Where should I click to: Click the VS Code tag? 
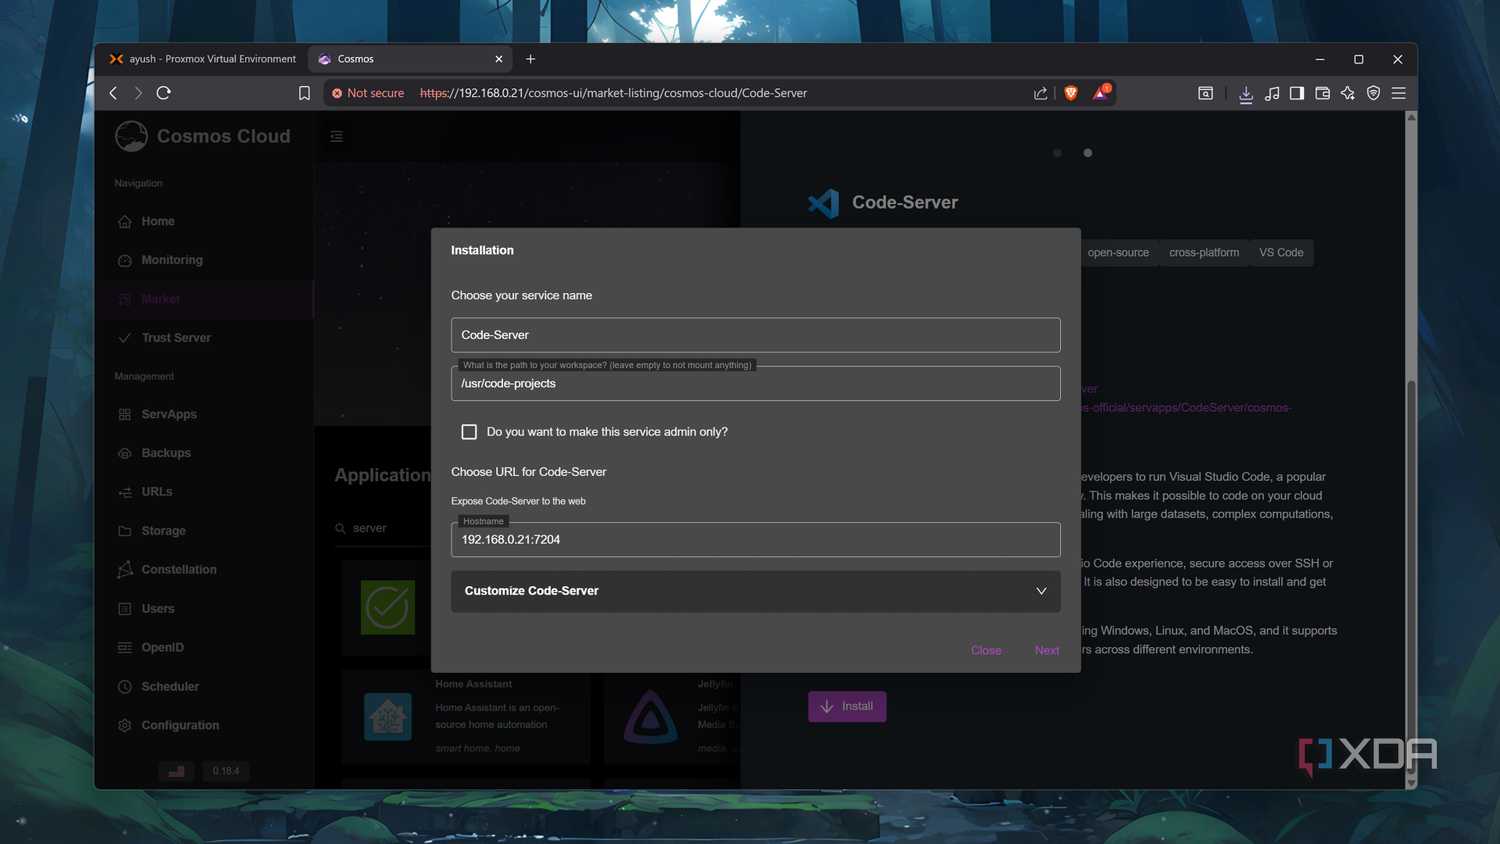tap(1281, 253)
